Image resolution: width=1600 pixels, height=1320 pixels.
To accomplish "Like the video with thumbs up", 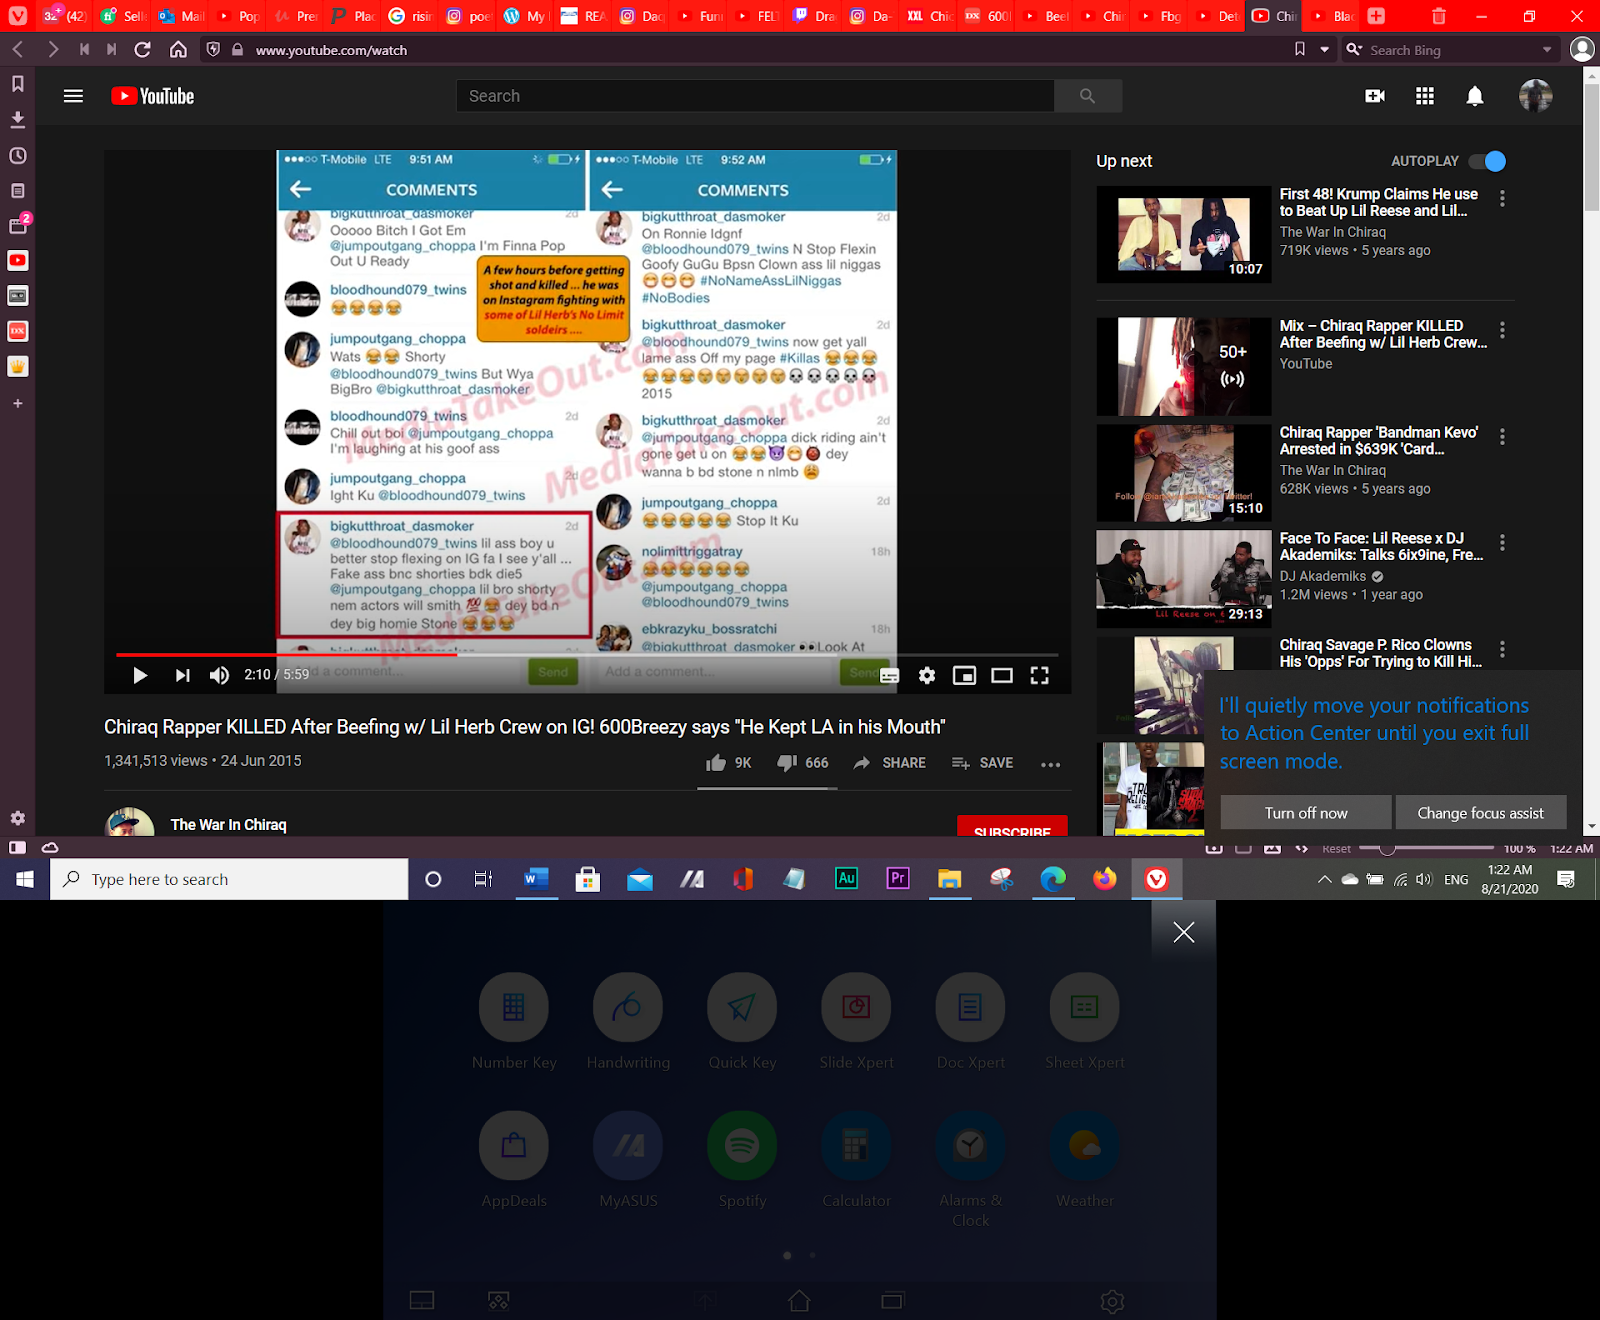I will click(716, 763).
